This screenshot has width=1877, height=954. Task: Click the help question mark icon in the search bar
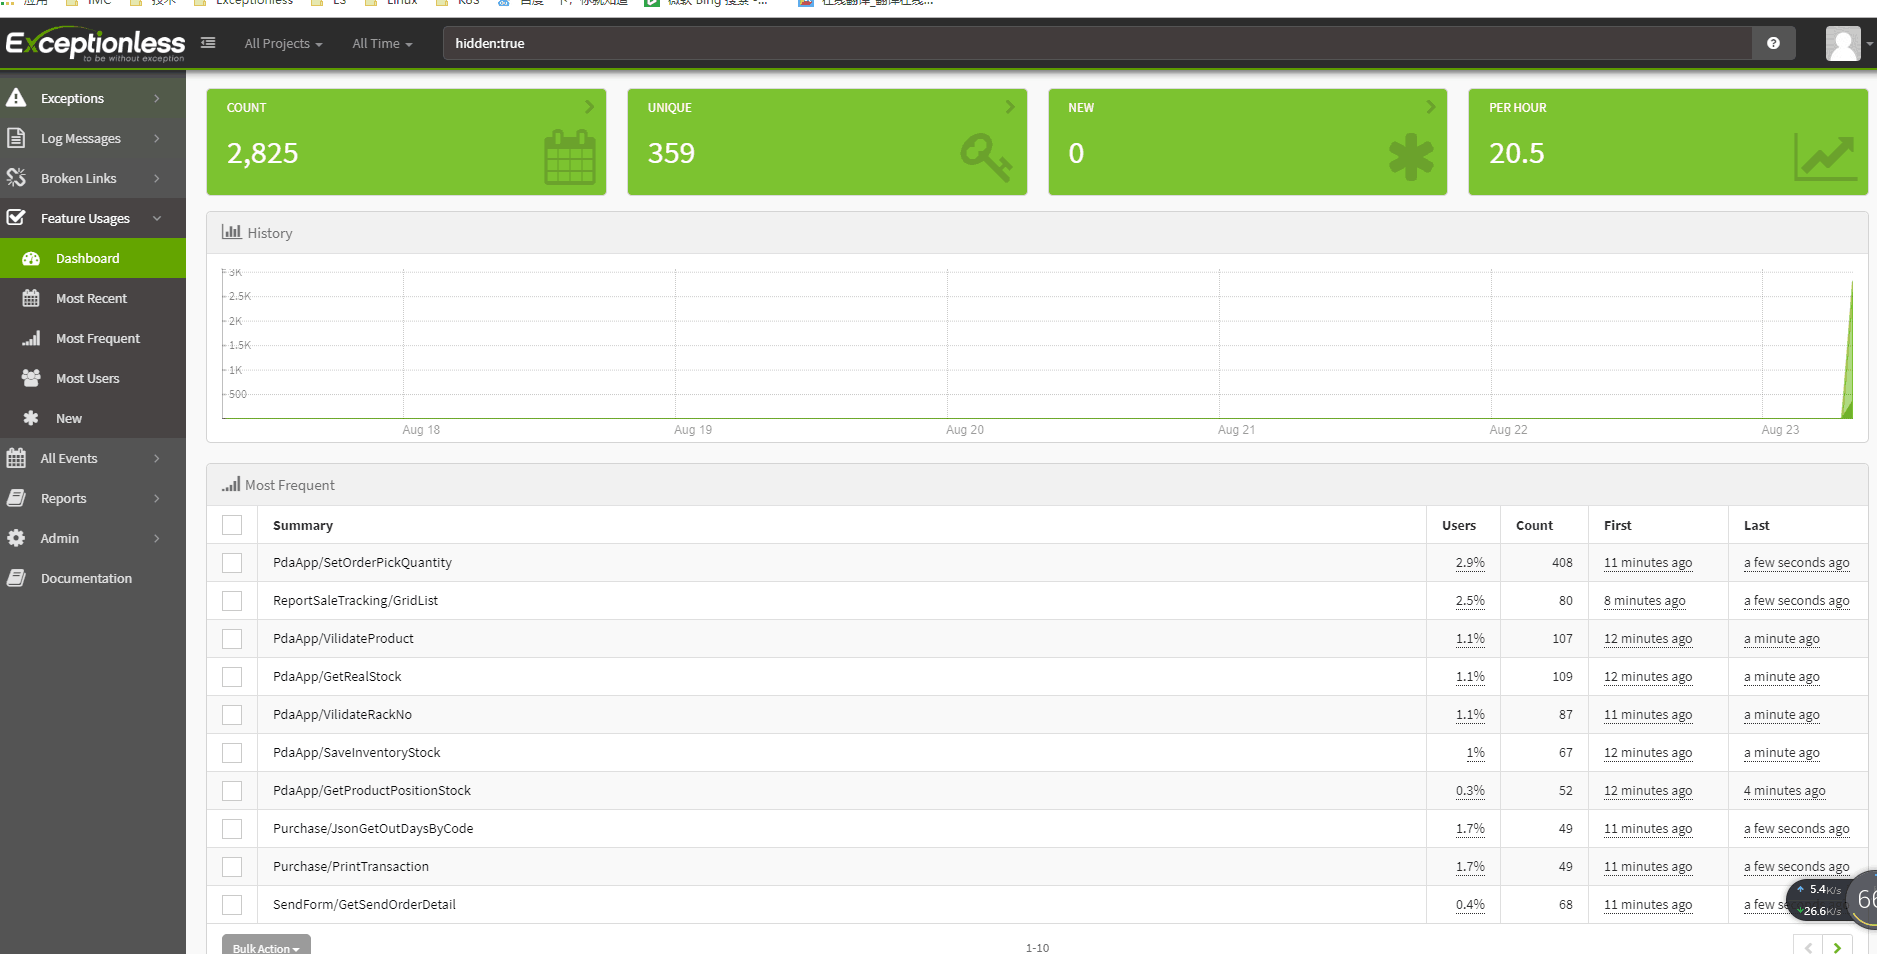click(x=1772, y=43)
